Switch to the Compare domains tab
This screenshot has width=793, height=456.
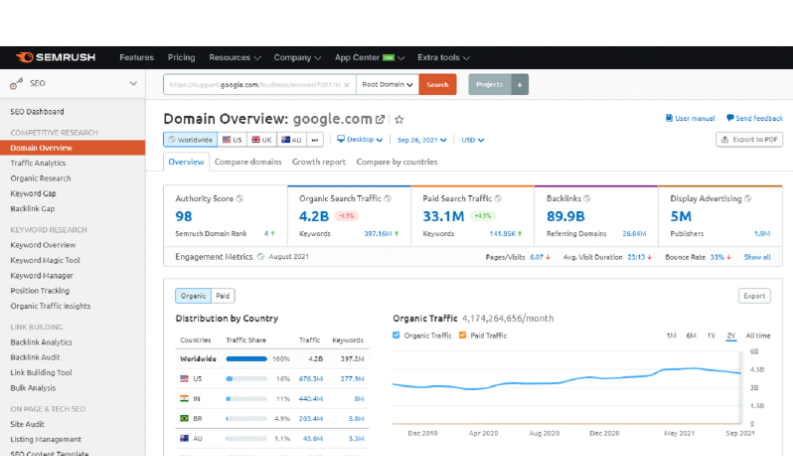click(248, 162)
